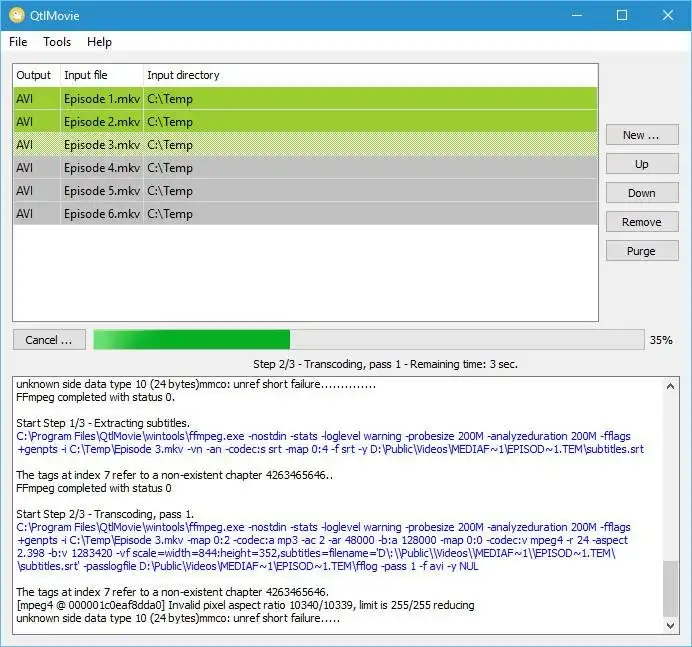Click the green transcoding progress bar
692x647 pixels.
pyautogui.click(x=369, y=340)
